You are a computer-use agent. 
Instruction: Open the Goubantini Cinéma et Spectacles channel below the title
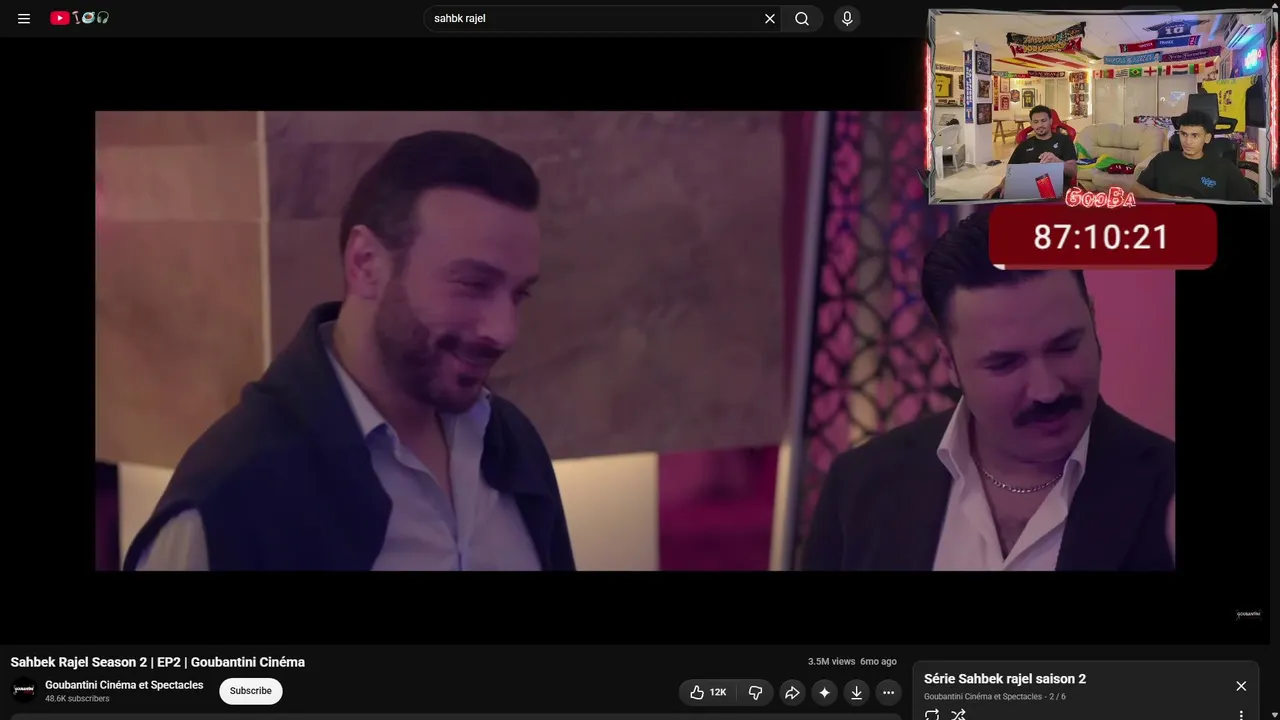[x=124, y=685]
